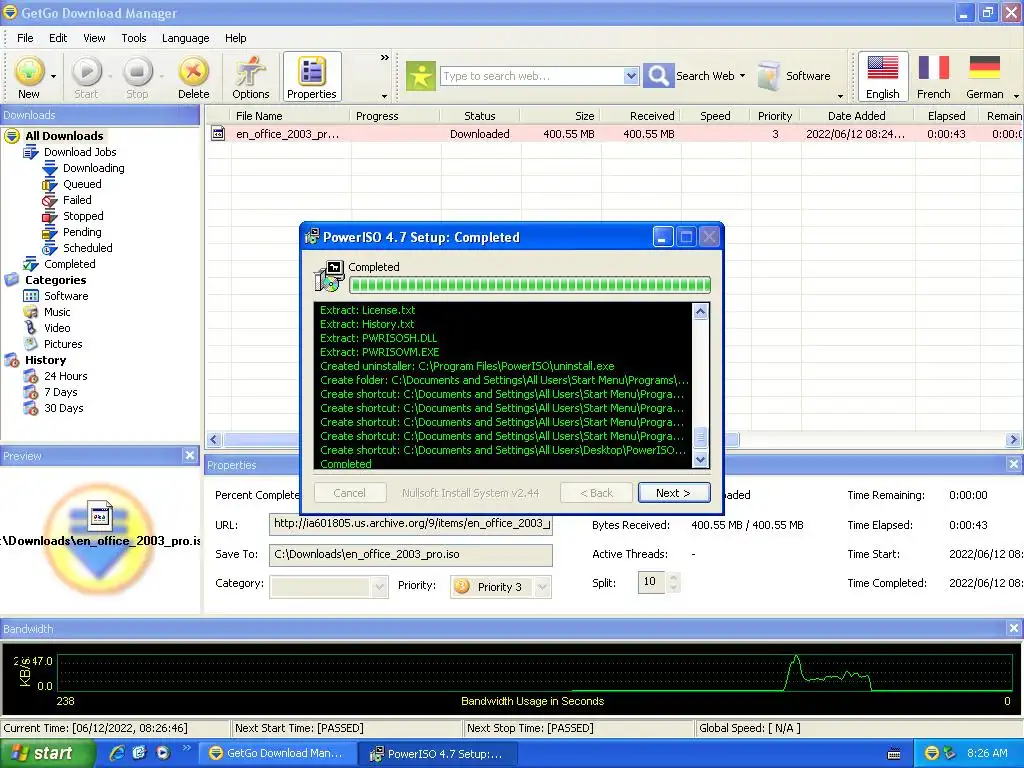Click the ISO file icon in download row

(218, 134)
